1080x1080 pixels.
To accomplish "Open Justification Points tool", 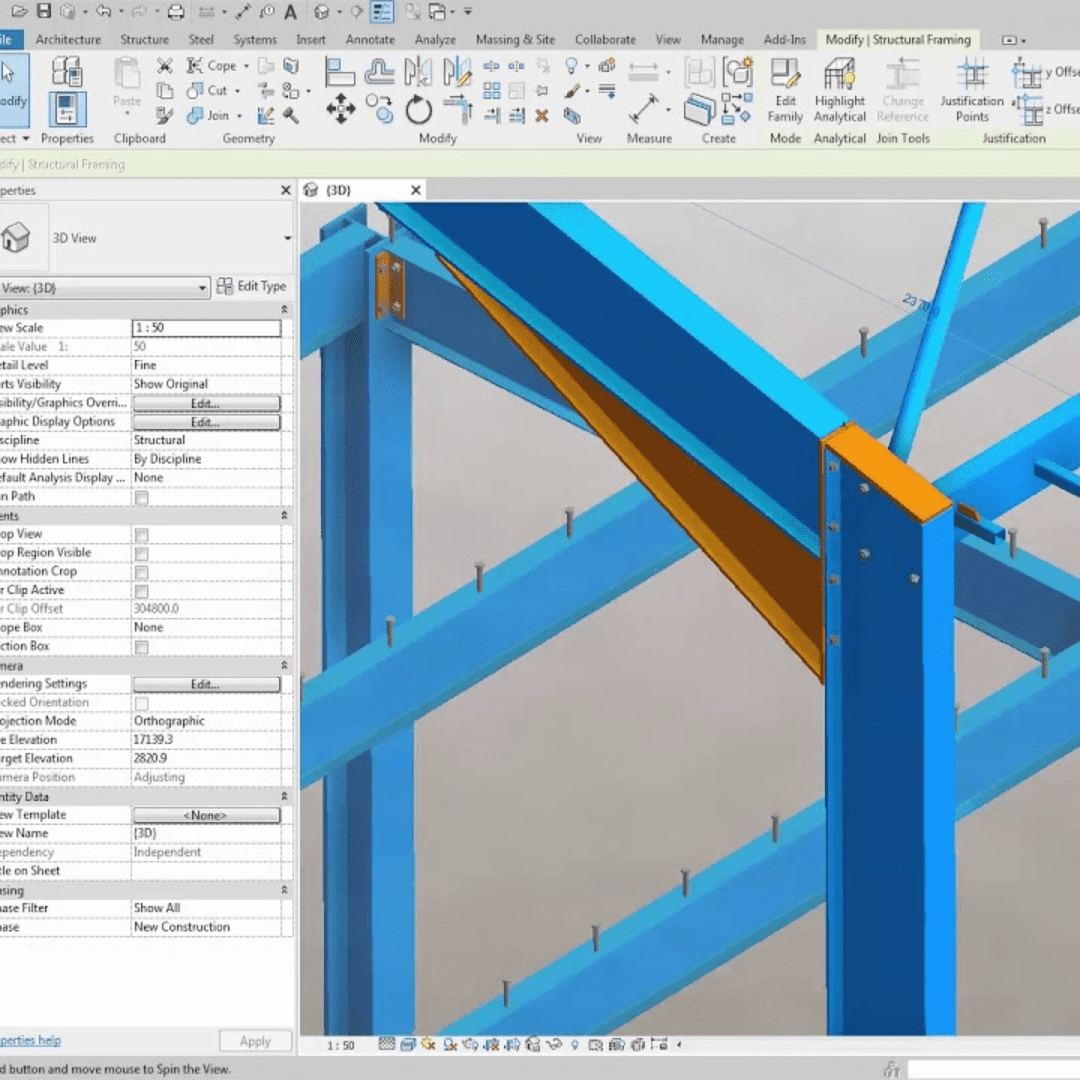I will click(972, 90).
